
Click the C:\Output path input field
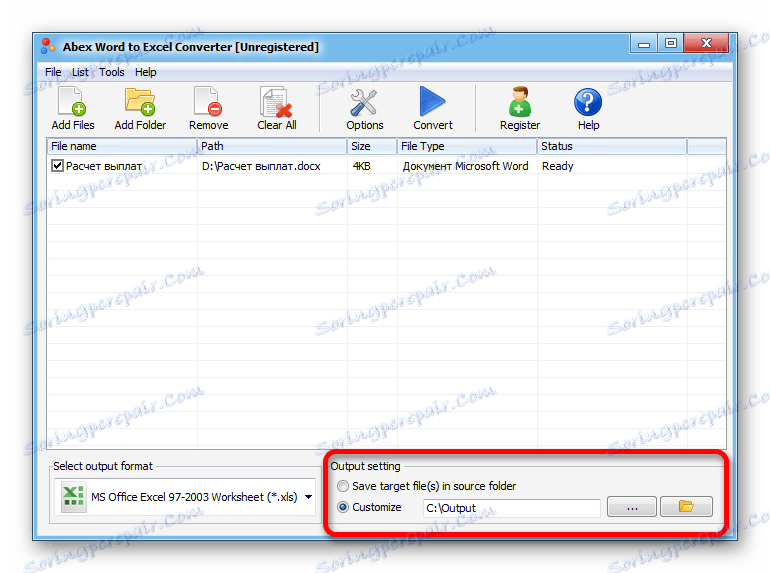click(x=511, y=508)
